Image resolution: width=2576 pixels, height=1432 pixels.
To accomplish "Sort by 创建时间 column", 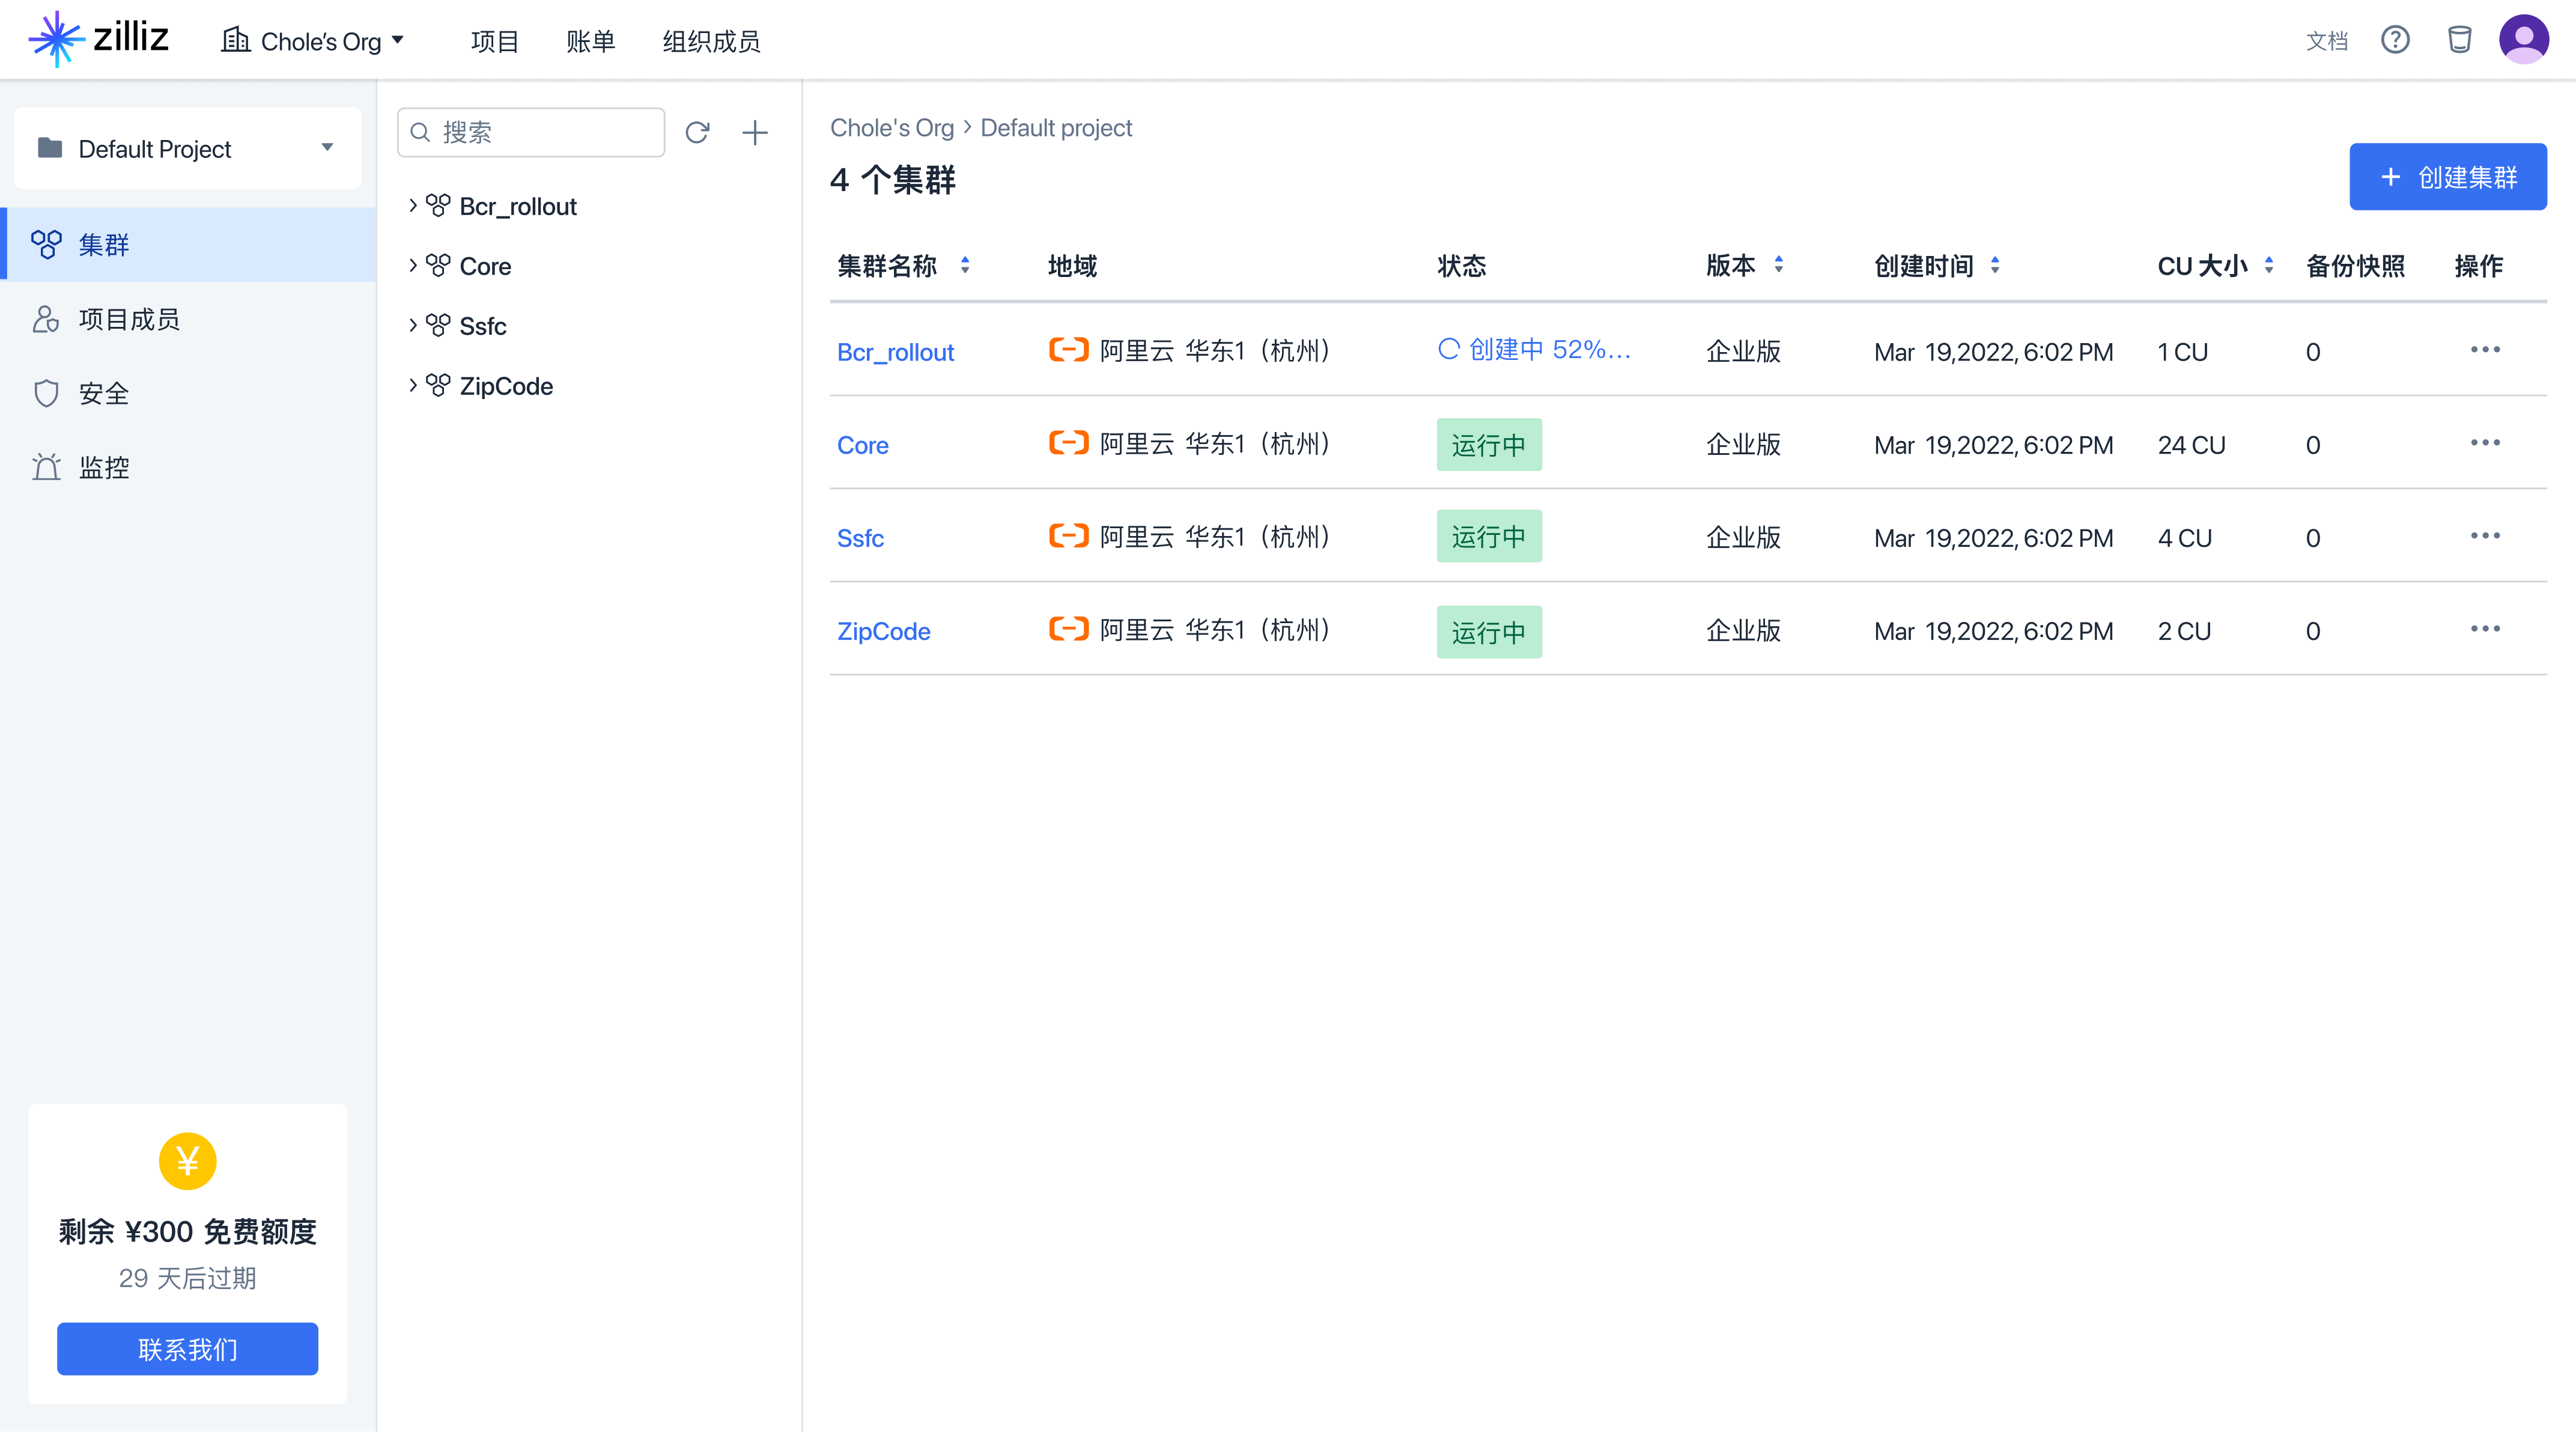I will coord(1994,265).
